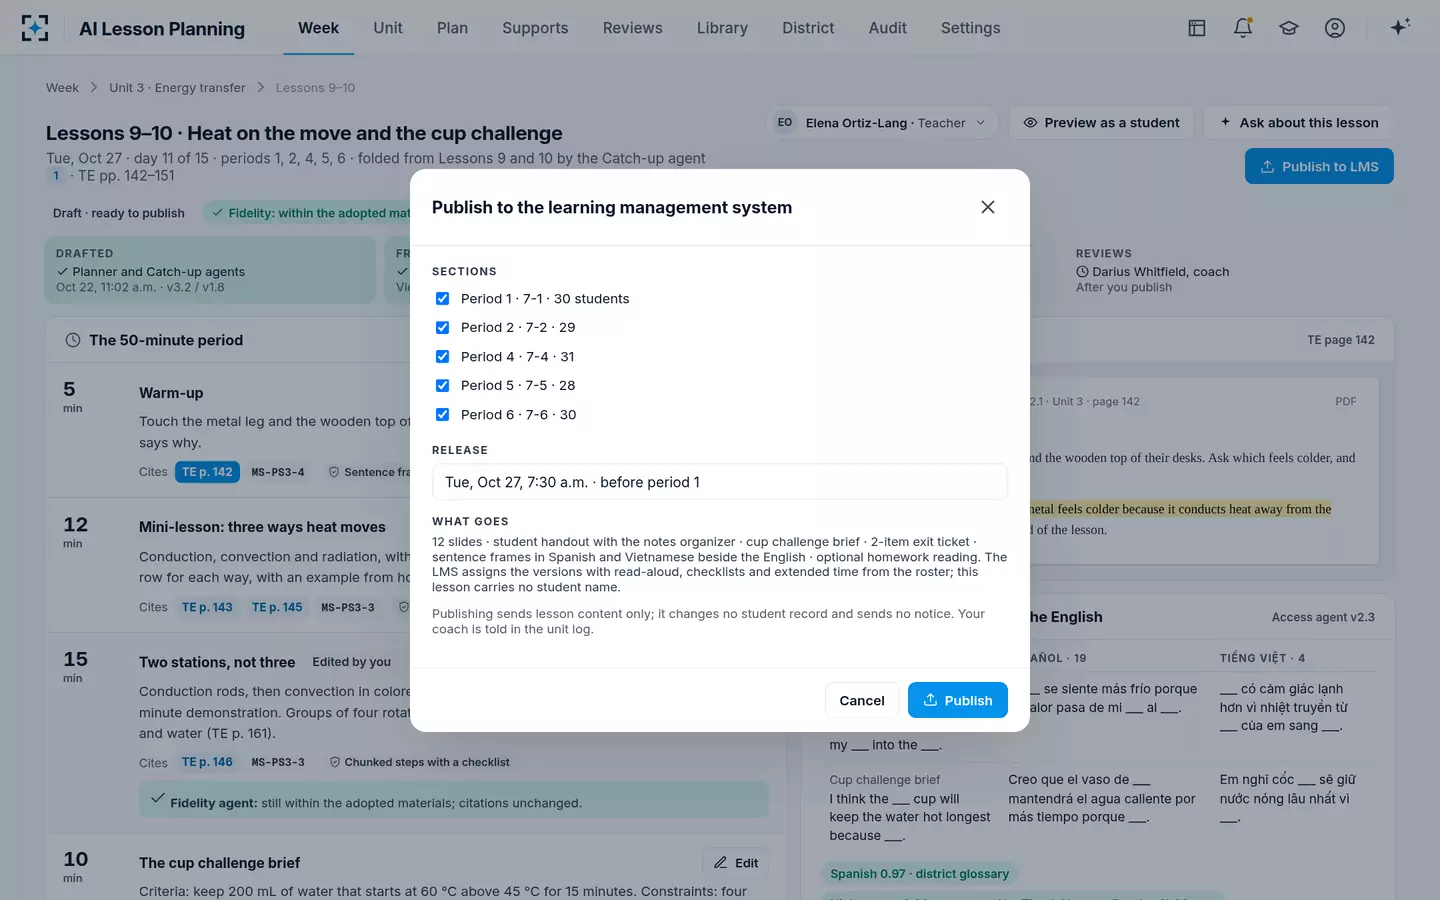The height and width of the screenshot is (900, 1440).
Task: Open citation TE p. 142
Action: pyautogui.click(x=207, y=472)
